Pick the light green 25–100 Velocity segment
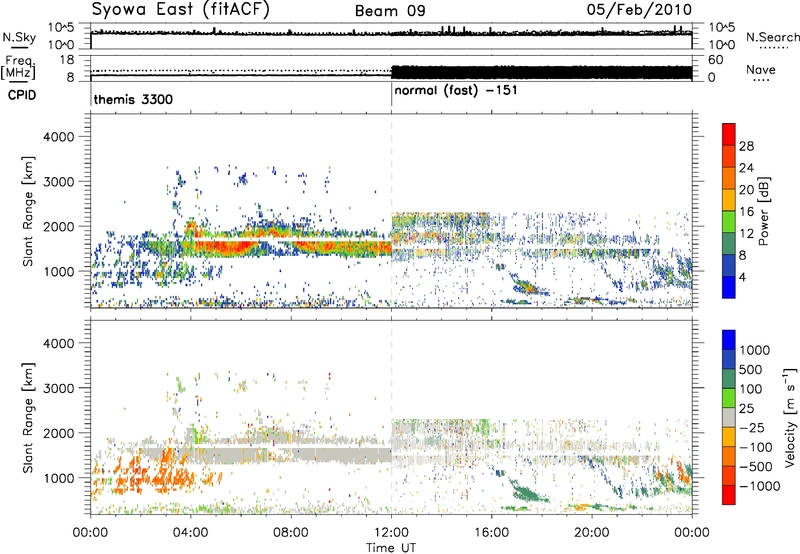The width and height of the screenshot is (800, 554). tap(729, 398)
